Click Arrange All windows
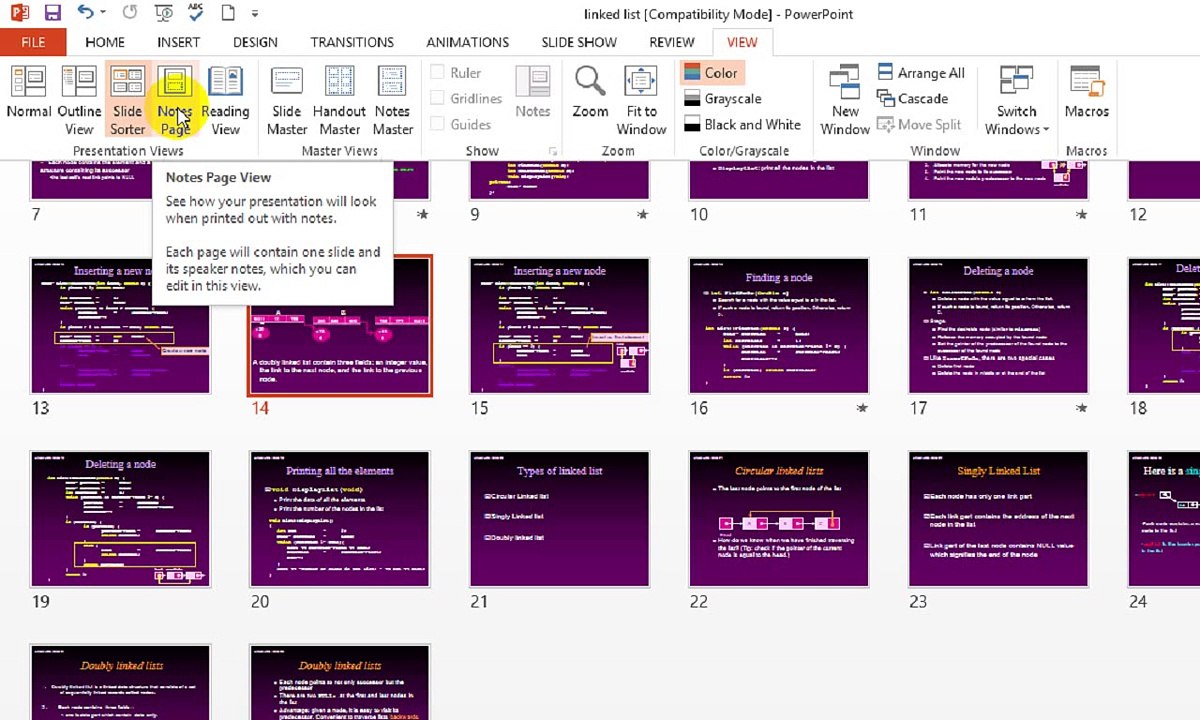Image resolution: width=1200 pixels, height=720 pixels. [921, 73]
